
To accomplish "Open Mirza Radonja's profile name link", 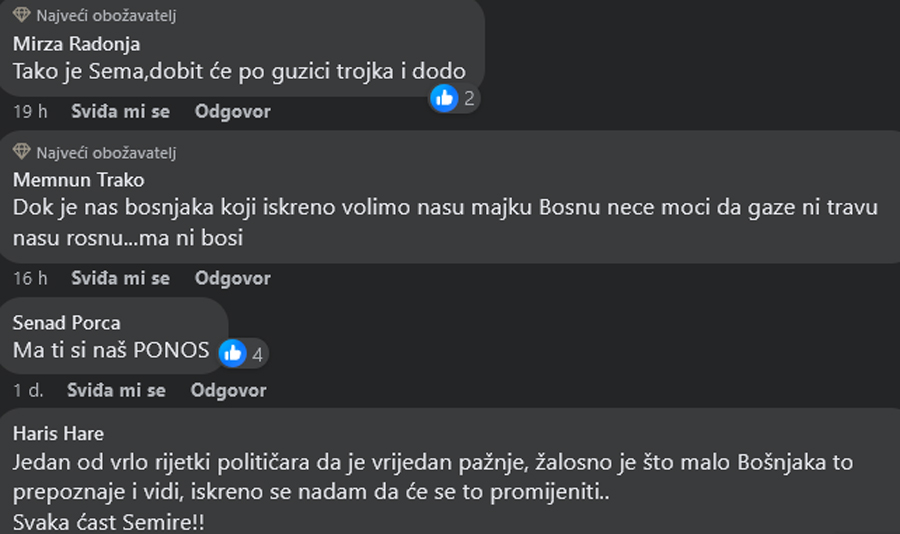I will click(76, 44).
